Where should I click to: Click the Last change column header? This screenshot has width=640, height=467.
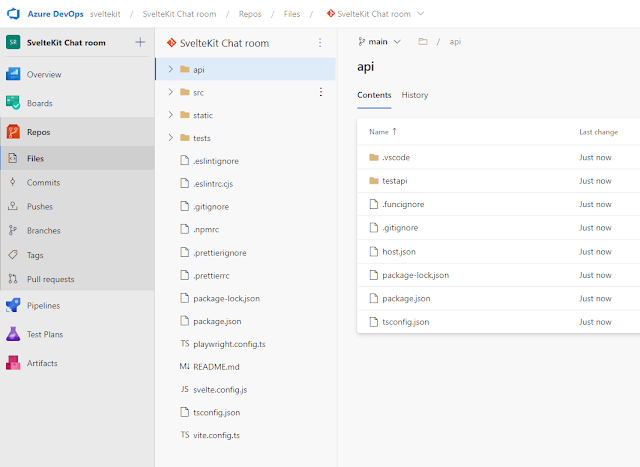point(598,132)
